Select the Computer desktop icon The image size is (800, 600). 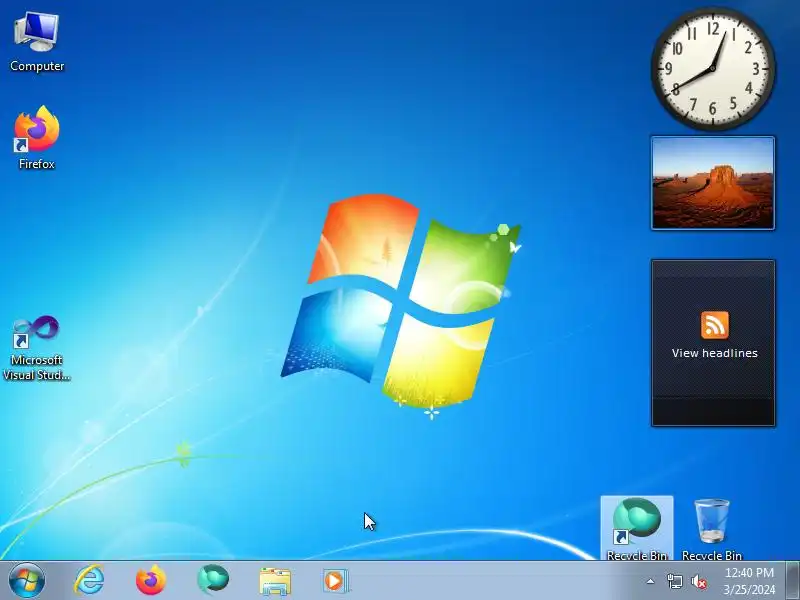point(37,43)
